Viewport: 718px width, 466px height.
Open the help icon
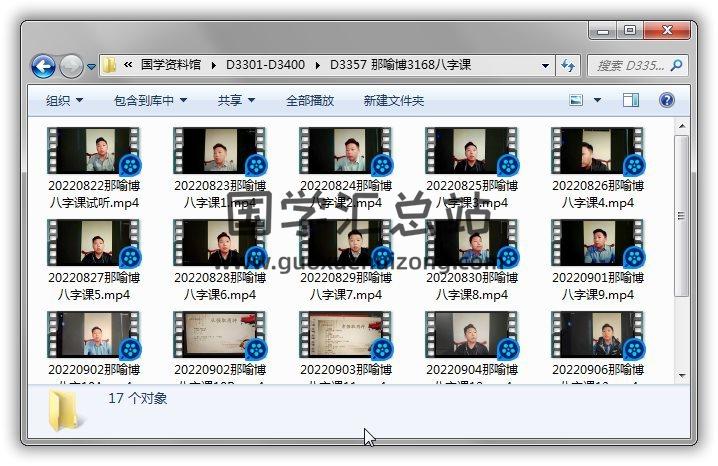click(x=667, y=100)
